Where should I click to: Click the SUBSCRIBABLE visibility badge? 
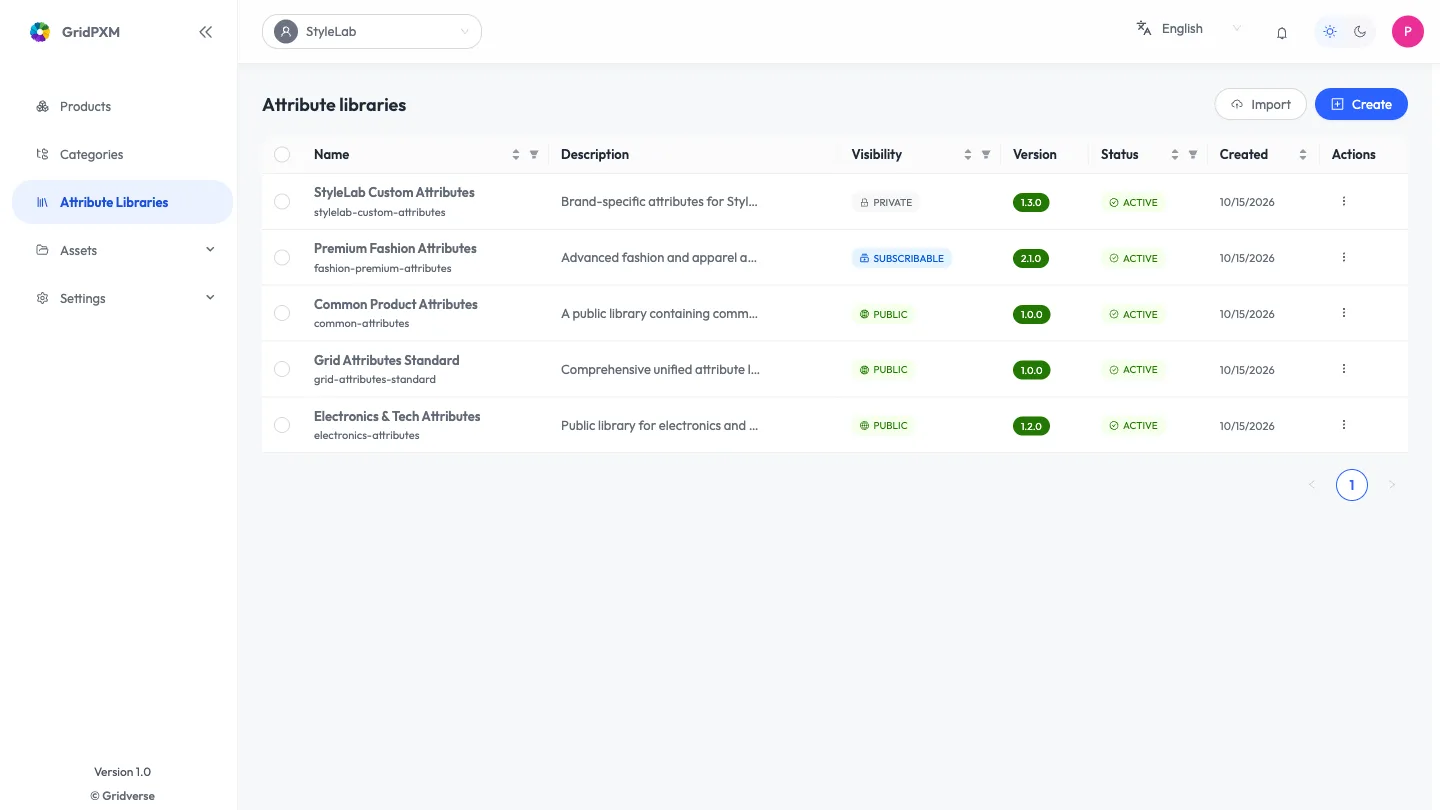[902, 258]
